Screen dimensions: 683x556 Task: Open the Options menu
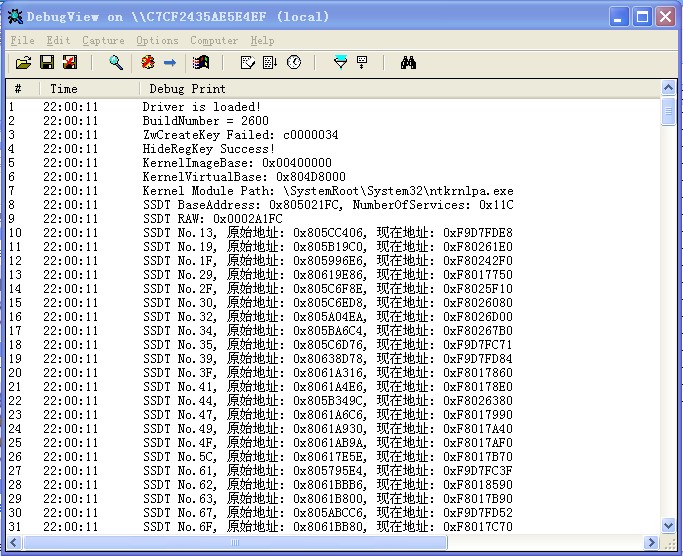point(157,41)
